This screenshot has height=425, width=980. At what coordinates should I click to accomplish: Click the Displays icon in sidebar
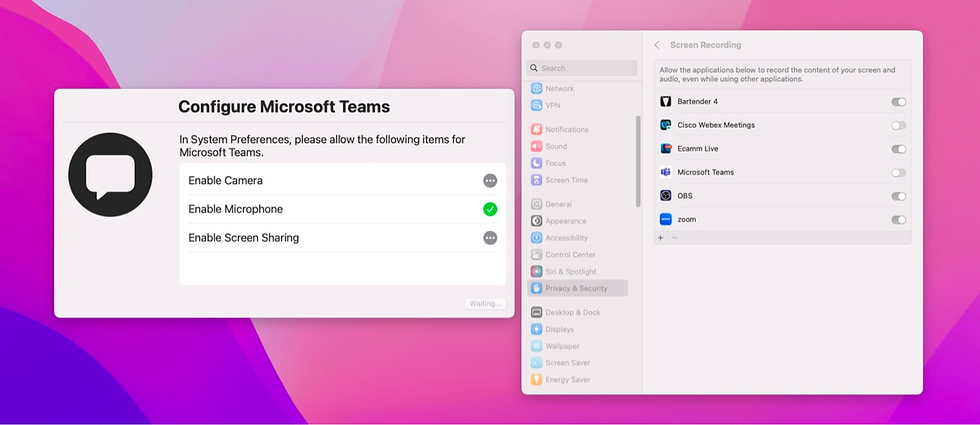tap(536, 329)
